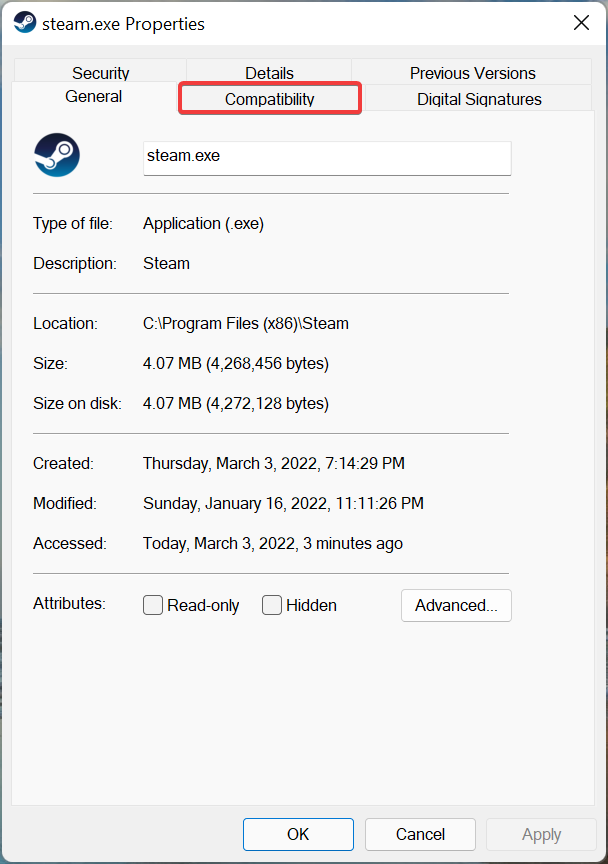This screenshot has height=864, width=608.
Task: Click the steam.exe file name field
Action: click(x=327, y=157)
